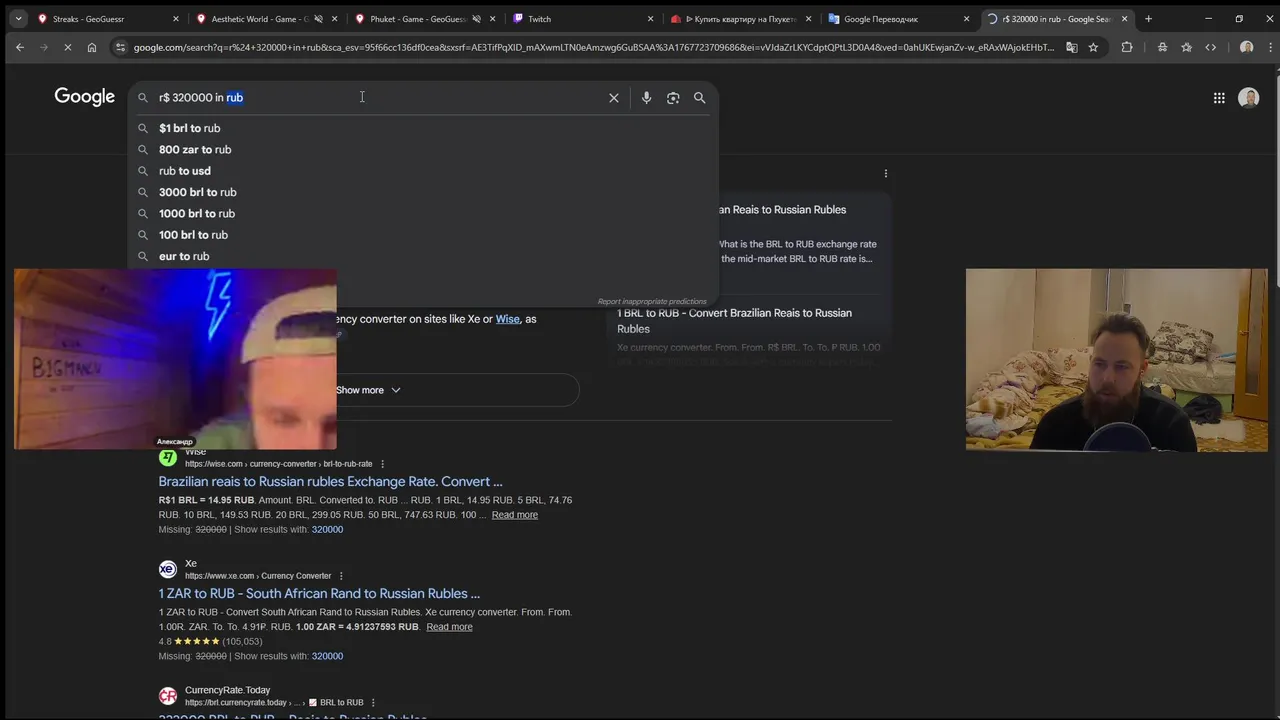Click the left streamer webcam overlay
This screenshot has width=1280, height=720.
pos(175,359)
